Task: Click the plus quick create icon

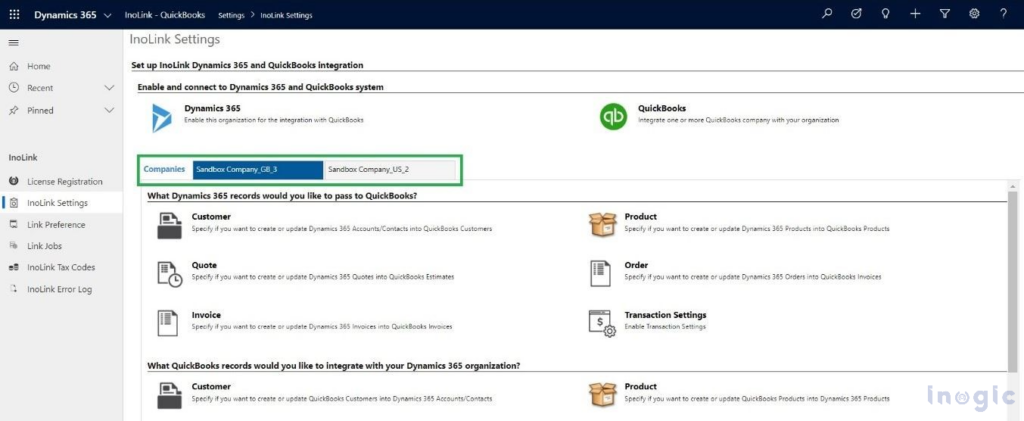Action: (x=915, y=14)
